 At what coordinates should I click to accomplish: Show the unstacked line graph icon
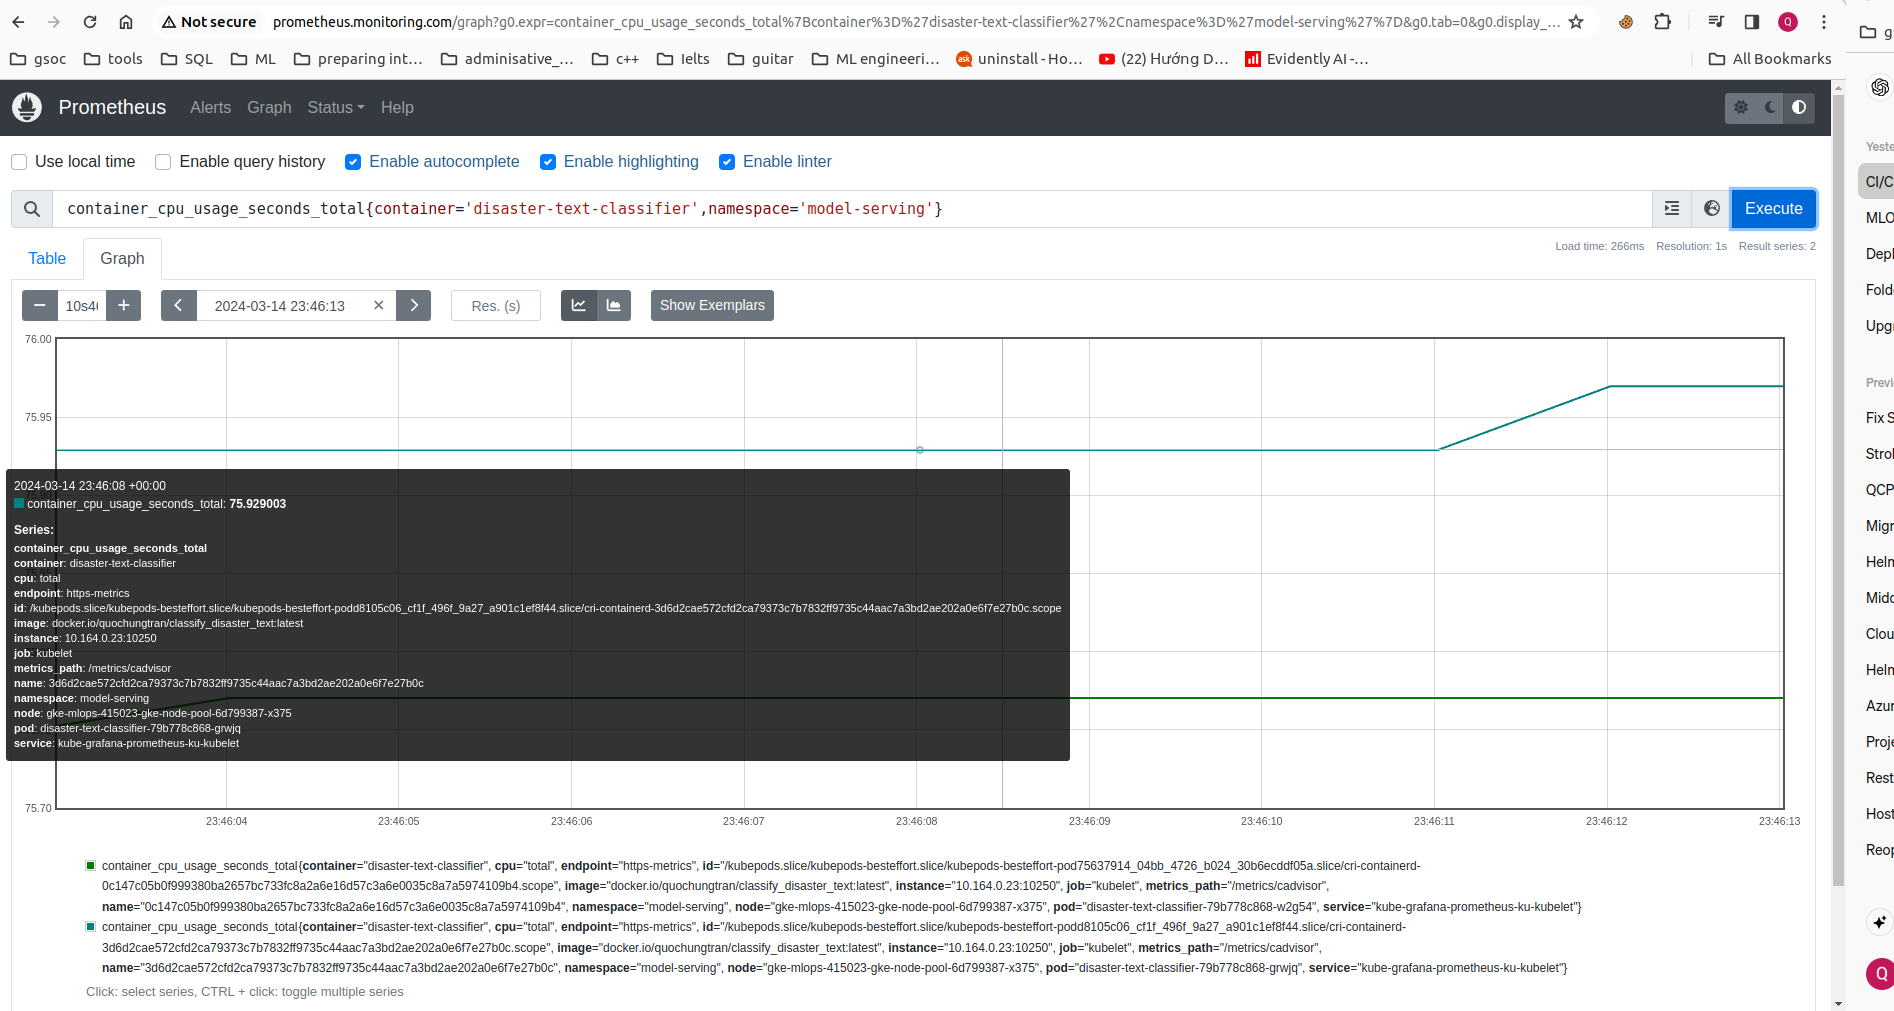[579, 306]
